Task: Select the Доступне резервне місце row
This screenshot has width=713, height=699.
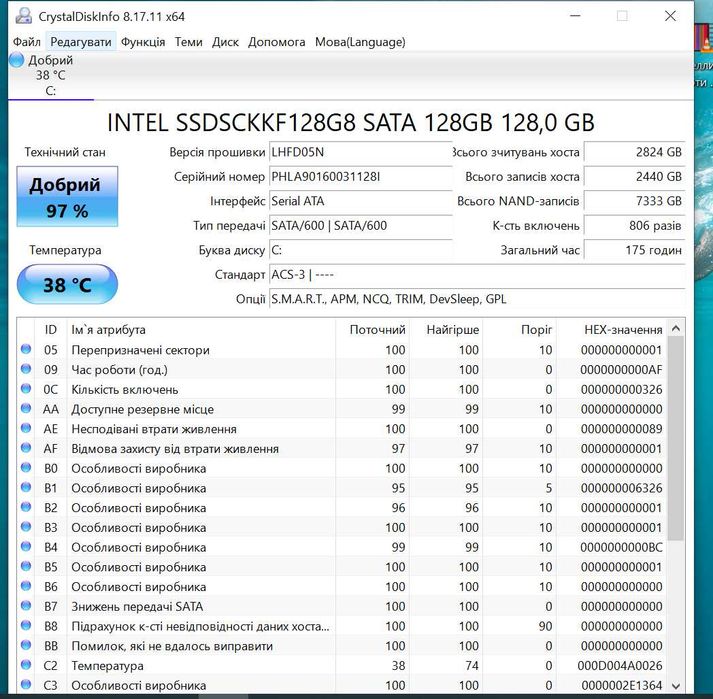Action: (x=342, y=409)
